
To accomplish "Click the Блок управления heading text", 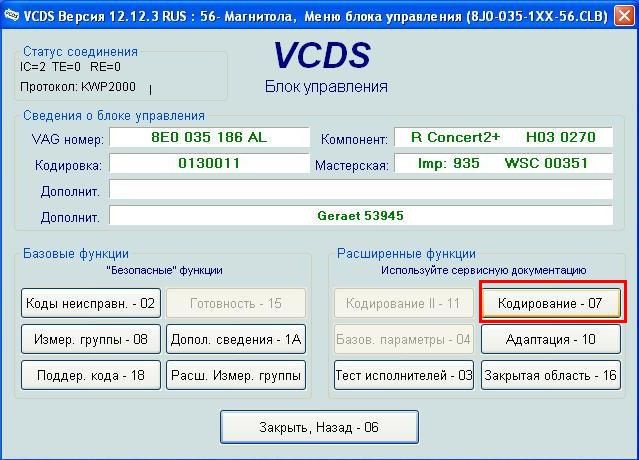I will pos(326,87).
